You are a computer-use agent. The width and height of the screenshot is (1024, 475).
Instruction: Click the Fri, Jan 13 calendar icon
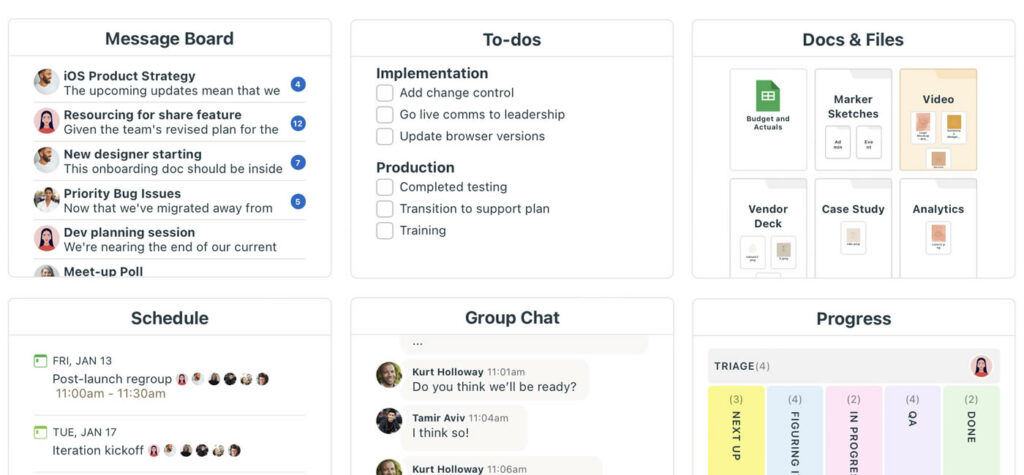(x=40, y=360)
